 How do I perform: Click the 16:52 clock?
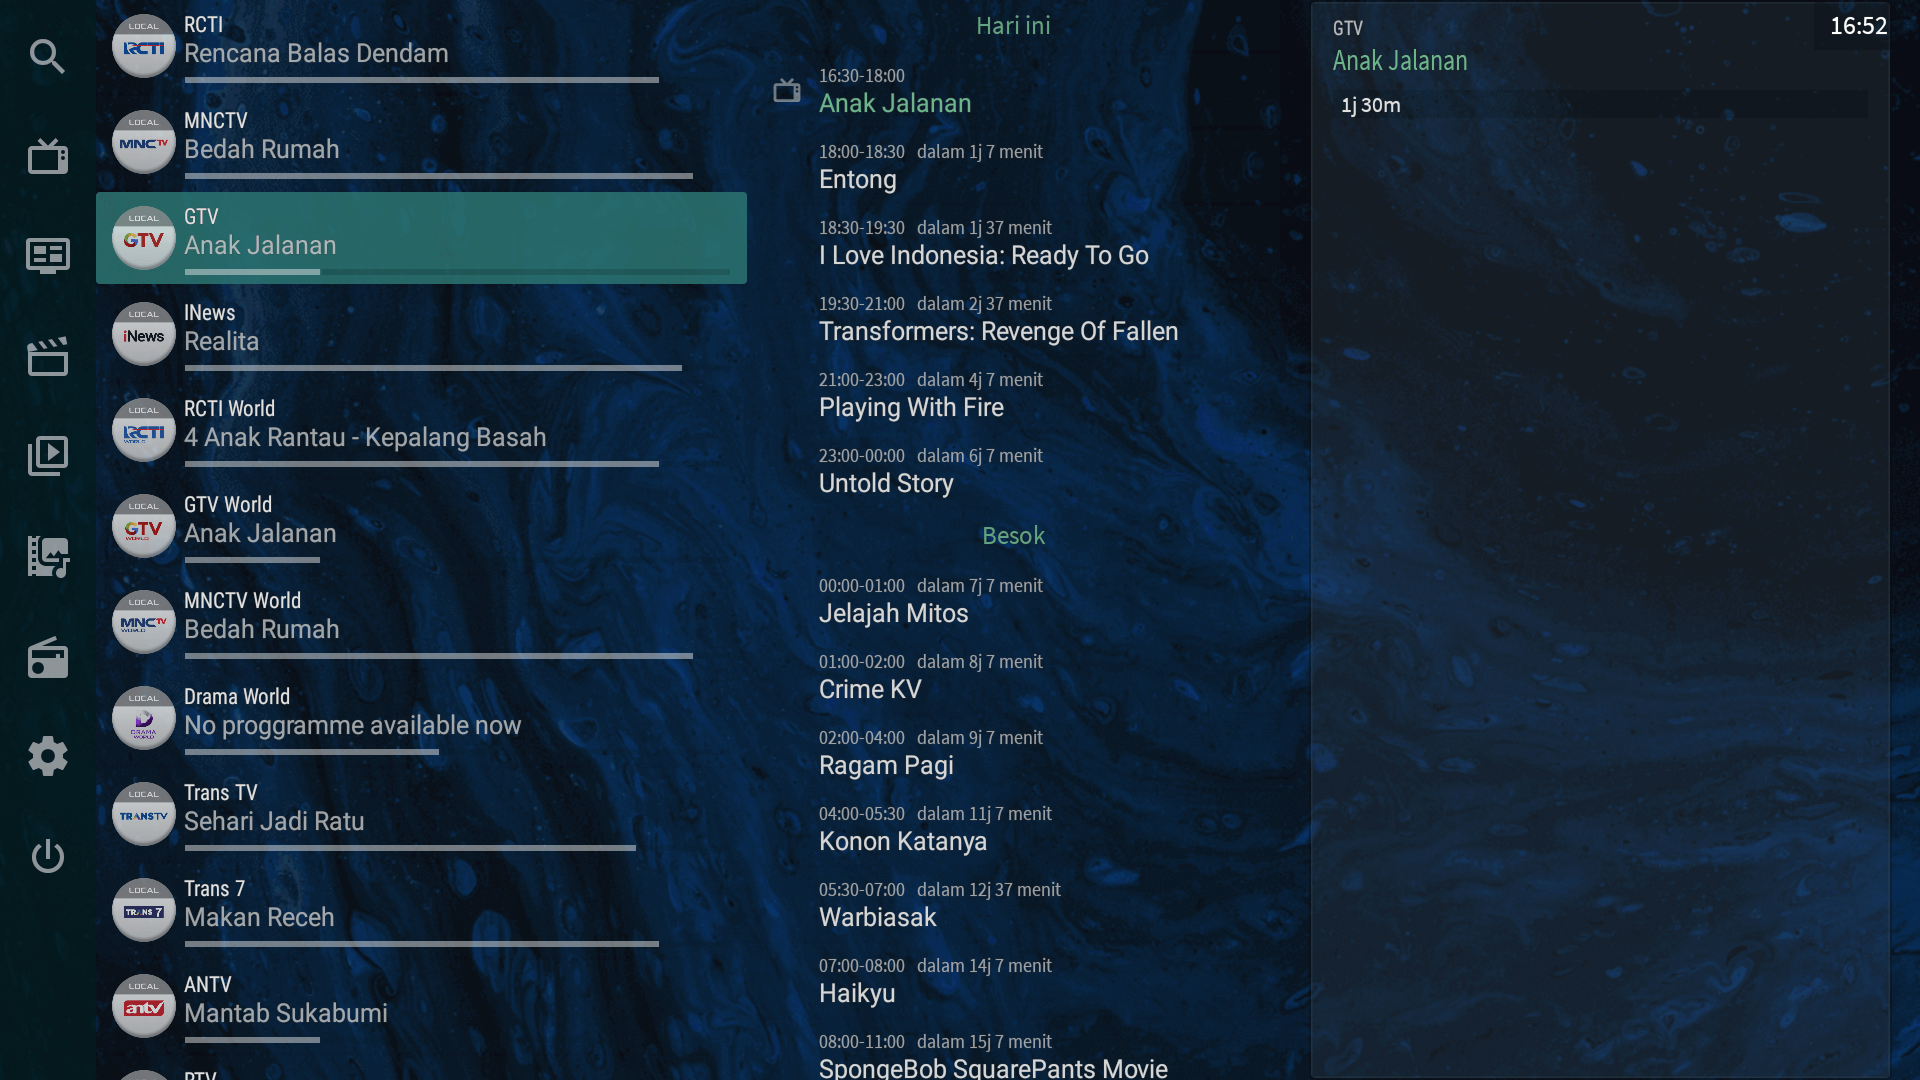1858,26
